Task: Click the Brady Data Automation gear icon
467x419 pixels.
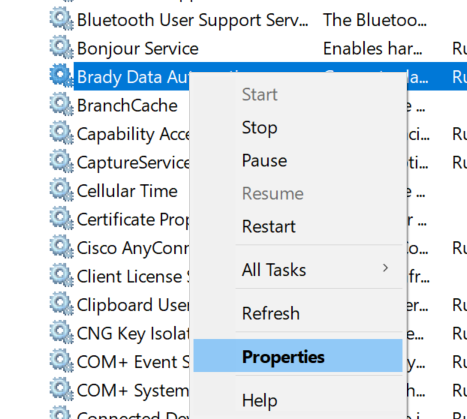Action: 61,76
